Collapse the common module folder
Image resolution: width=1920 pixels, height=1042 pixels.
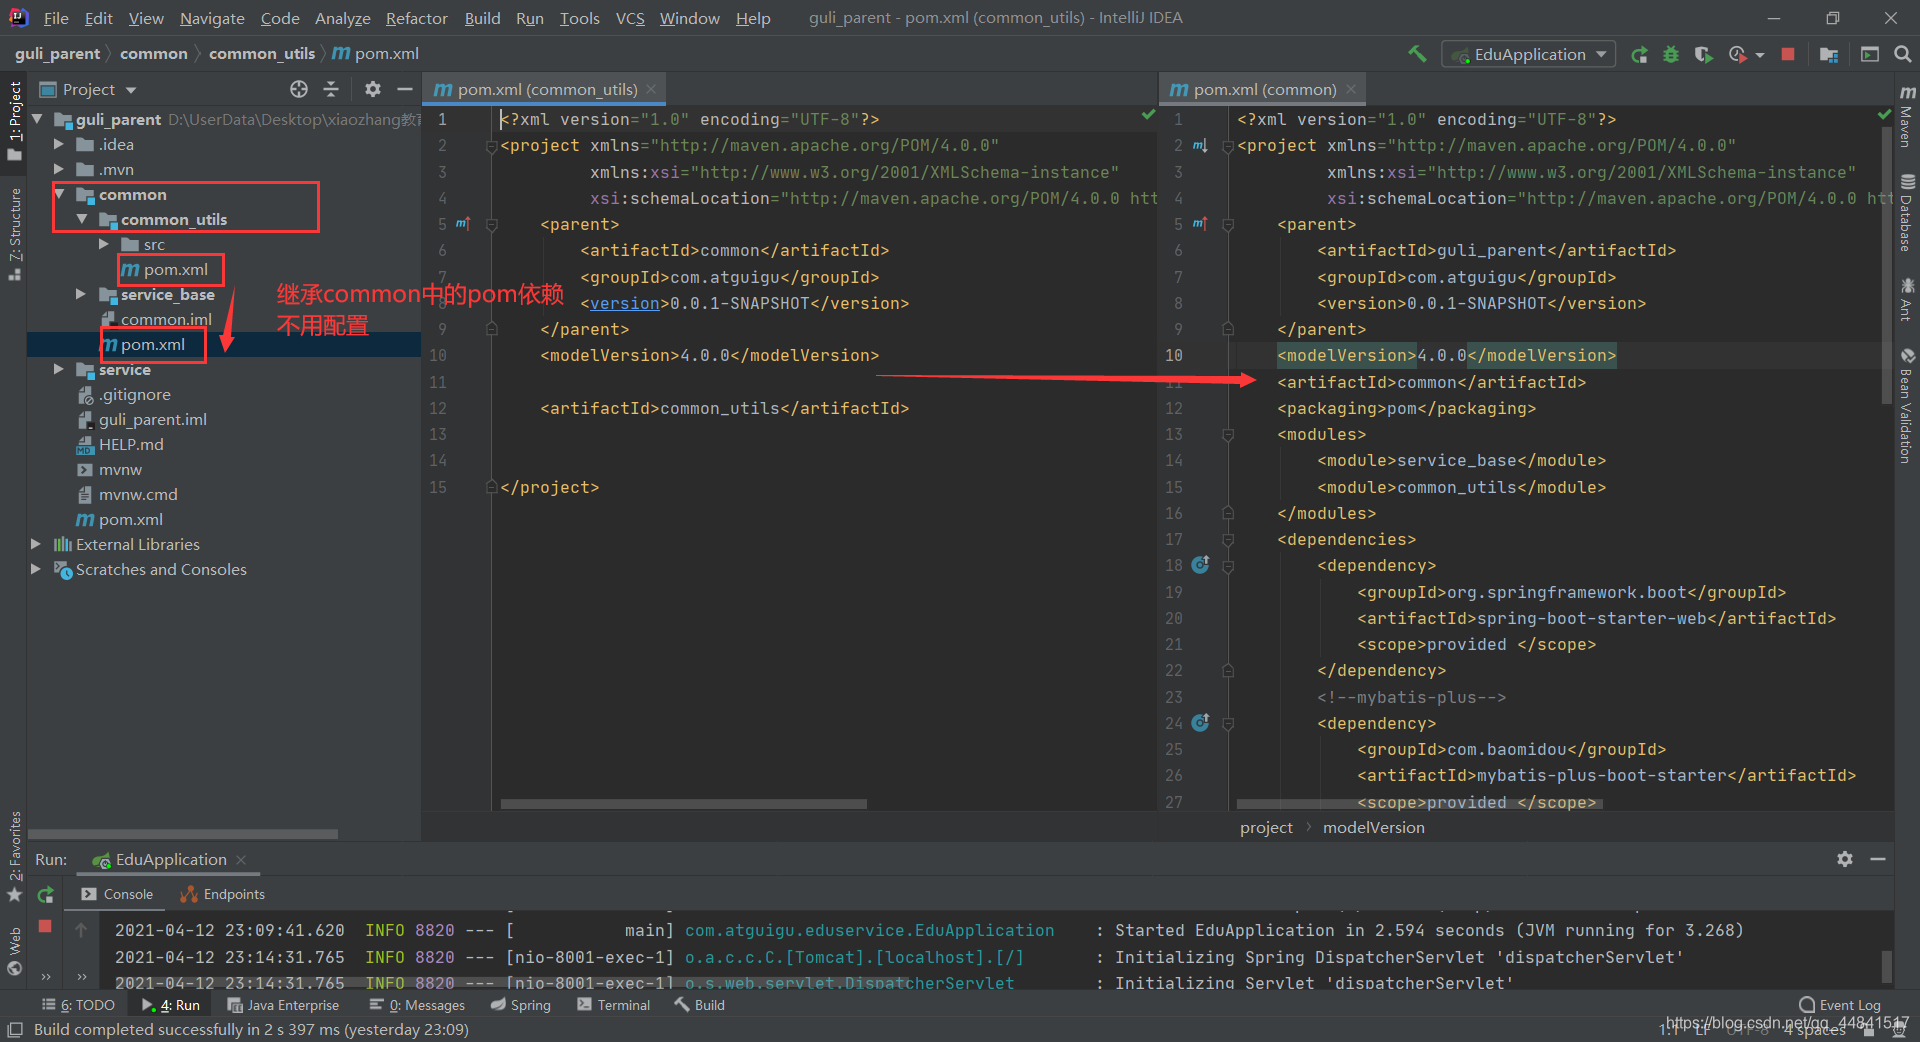tap(59, 194)
